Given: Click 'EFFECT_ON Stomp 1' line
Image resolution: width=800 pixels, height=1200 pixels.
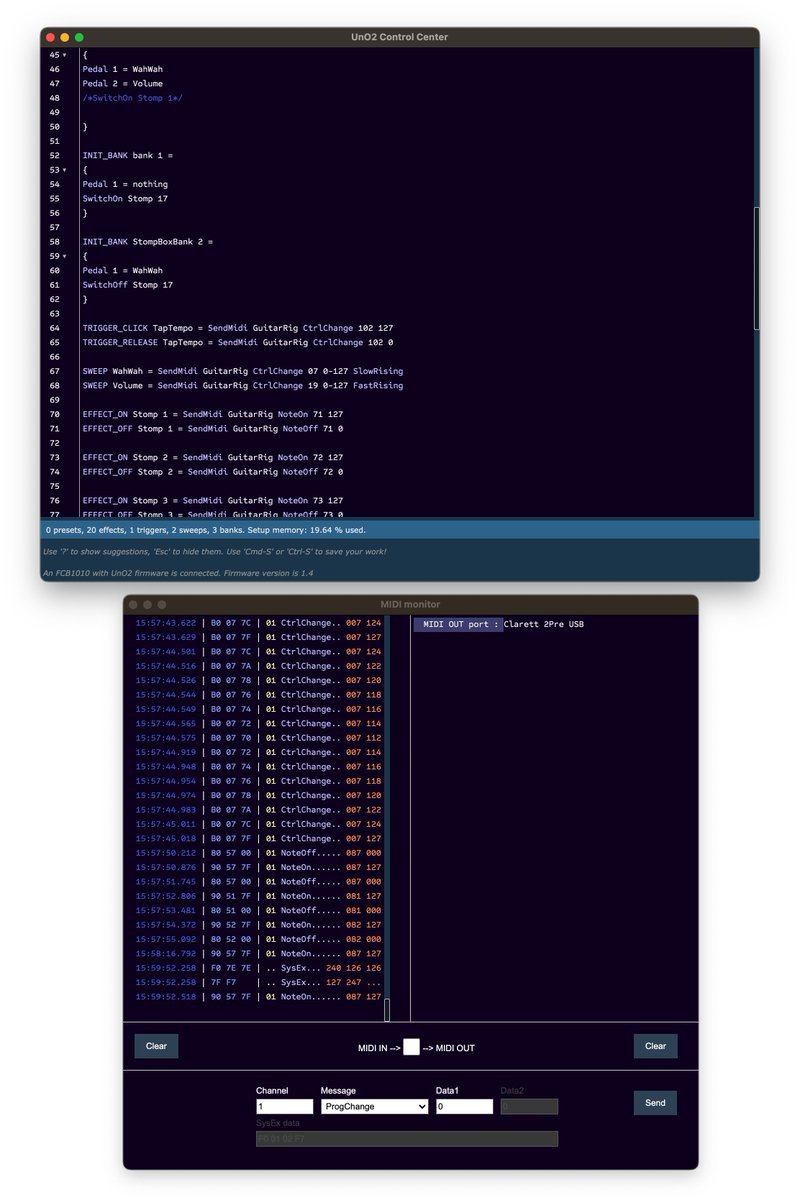Looking at the screenshot, I should click(213, 414).
